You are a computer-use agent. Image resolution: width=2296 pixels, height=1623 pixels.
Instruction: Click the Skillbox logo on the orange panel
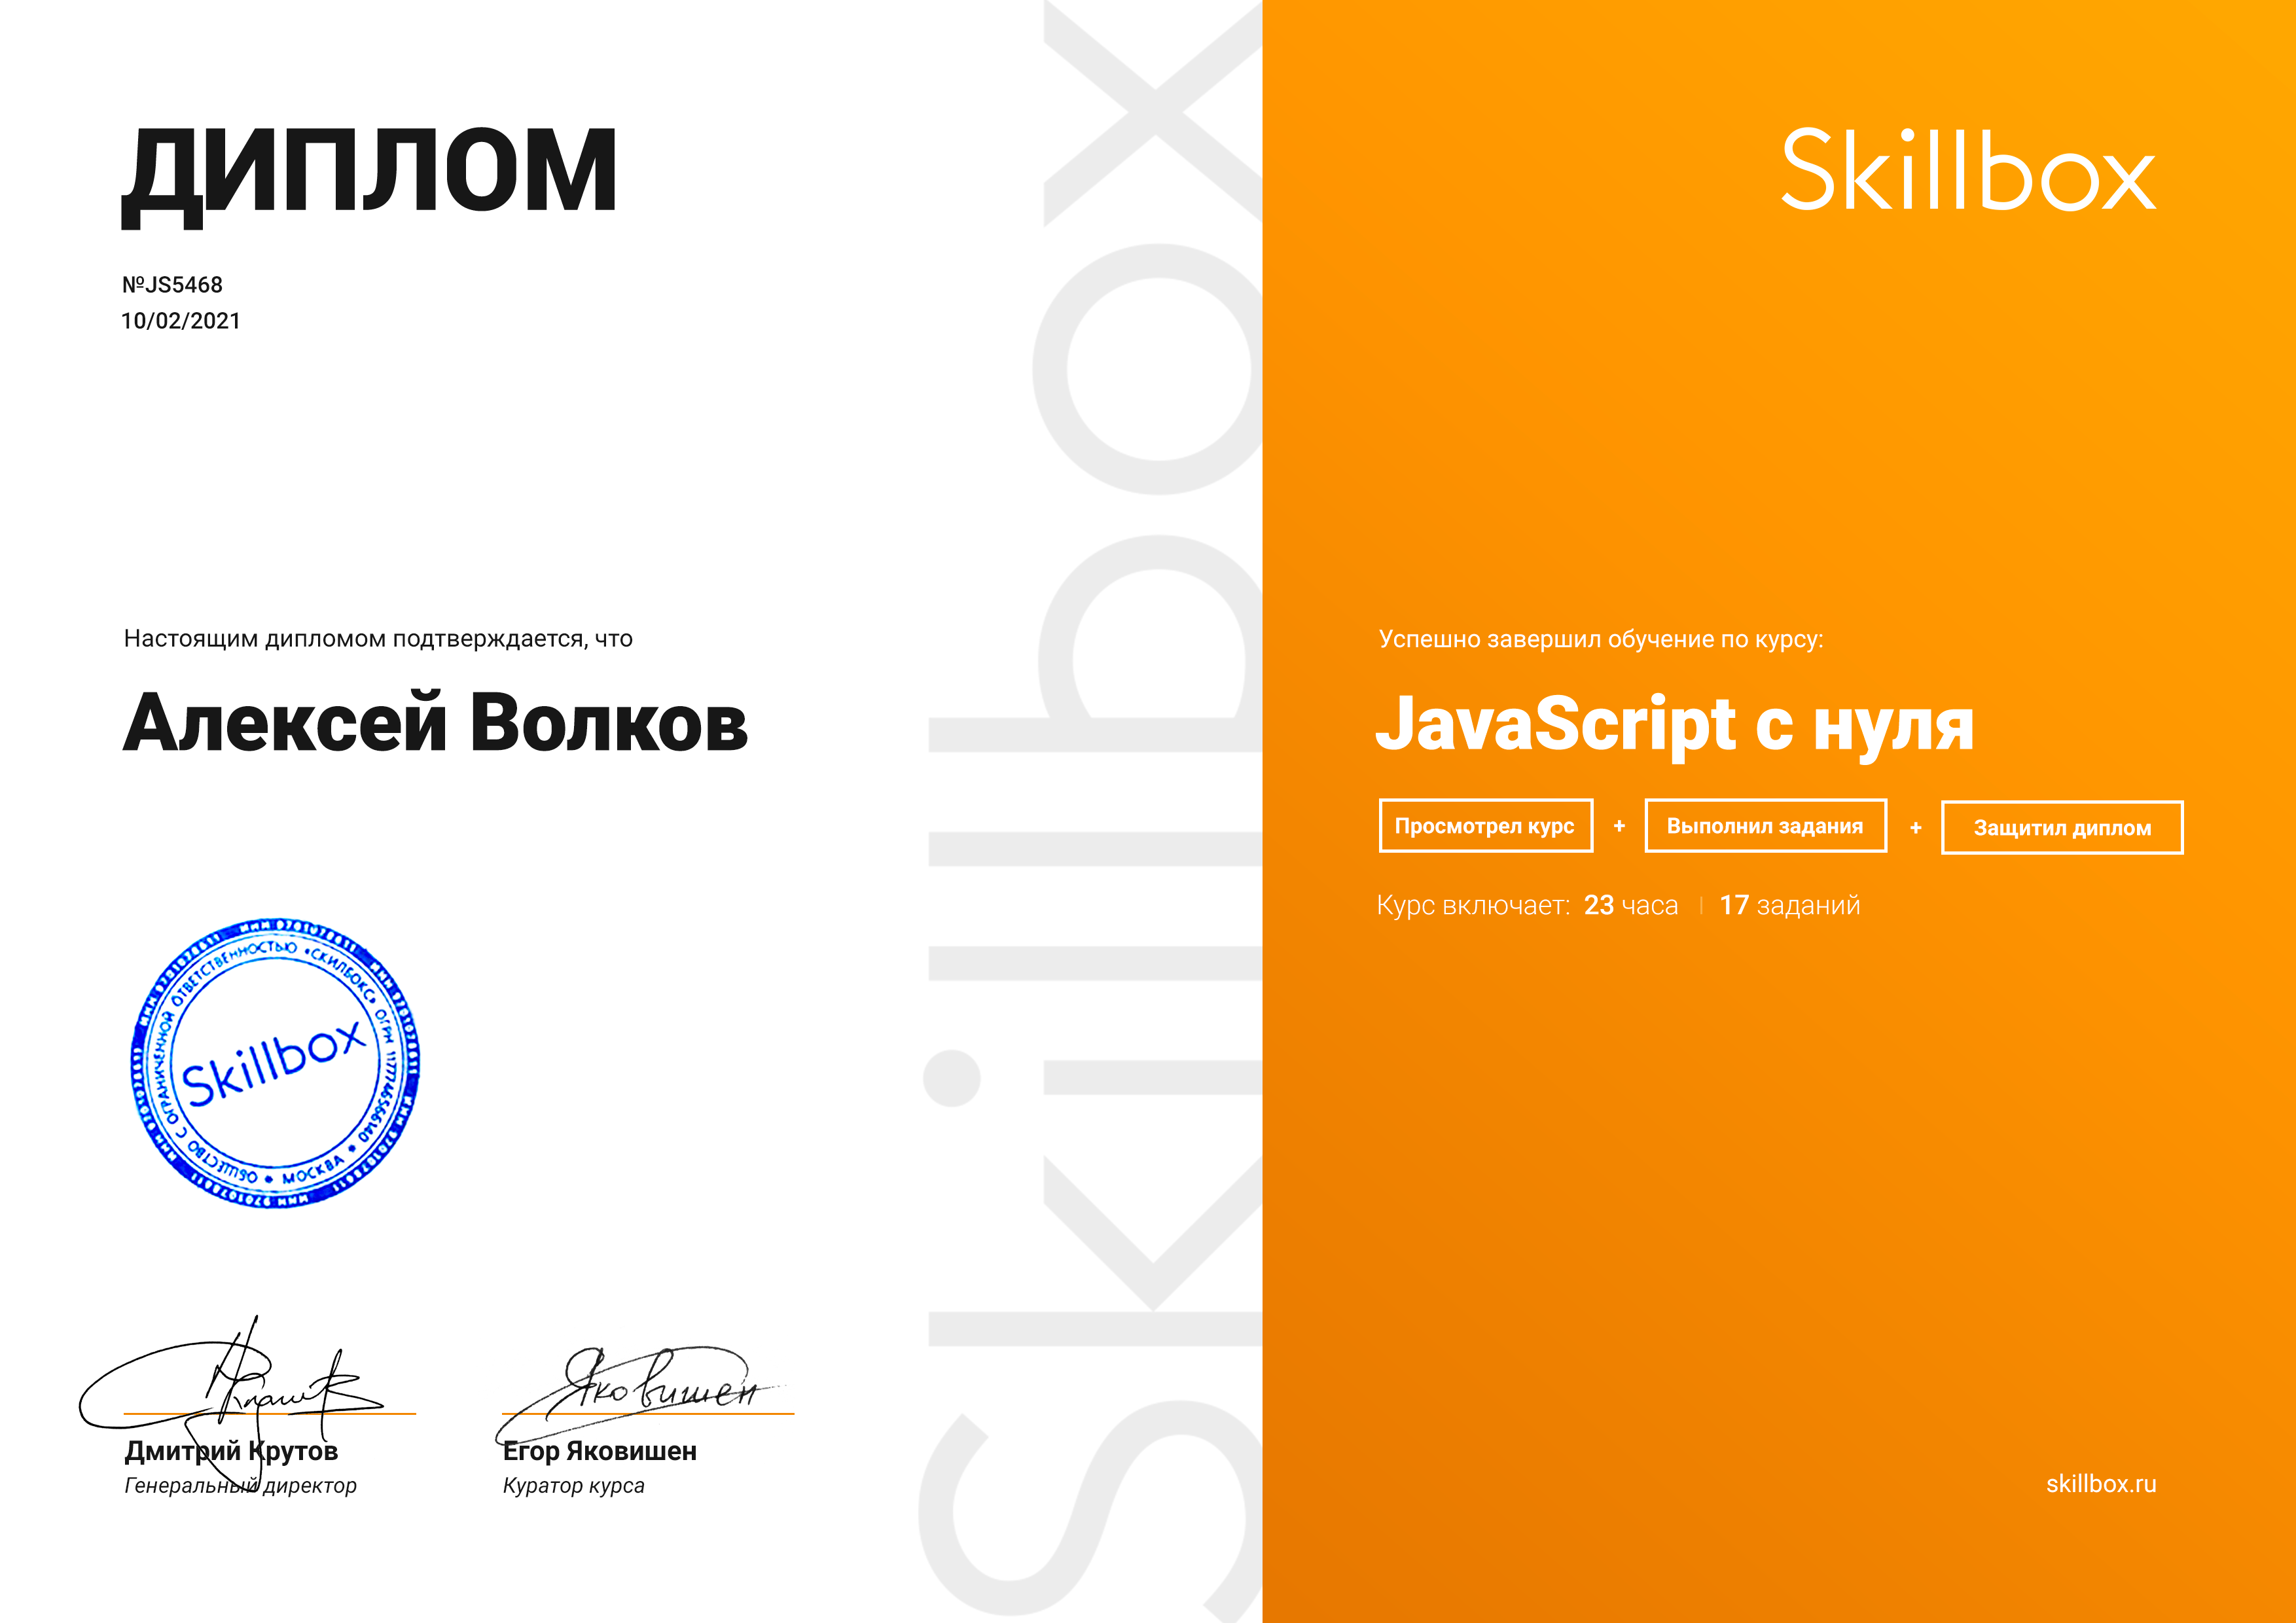[x=1968, y=170]
